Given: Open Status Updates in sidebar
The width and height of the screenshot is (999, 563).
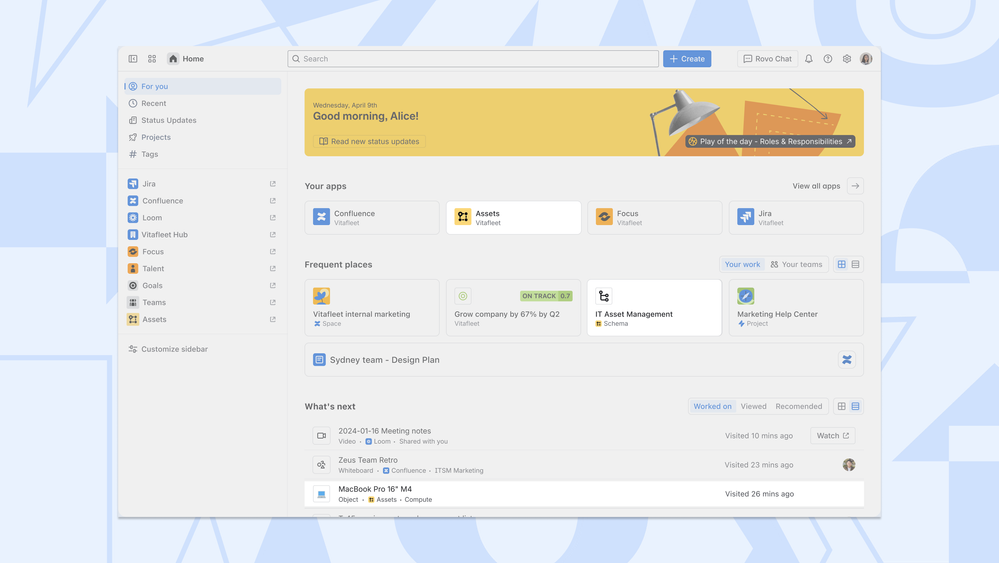Looking at the screenshot, I should coord(203,120).
